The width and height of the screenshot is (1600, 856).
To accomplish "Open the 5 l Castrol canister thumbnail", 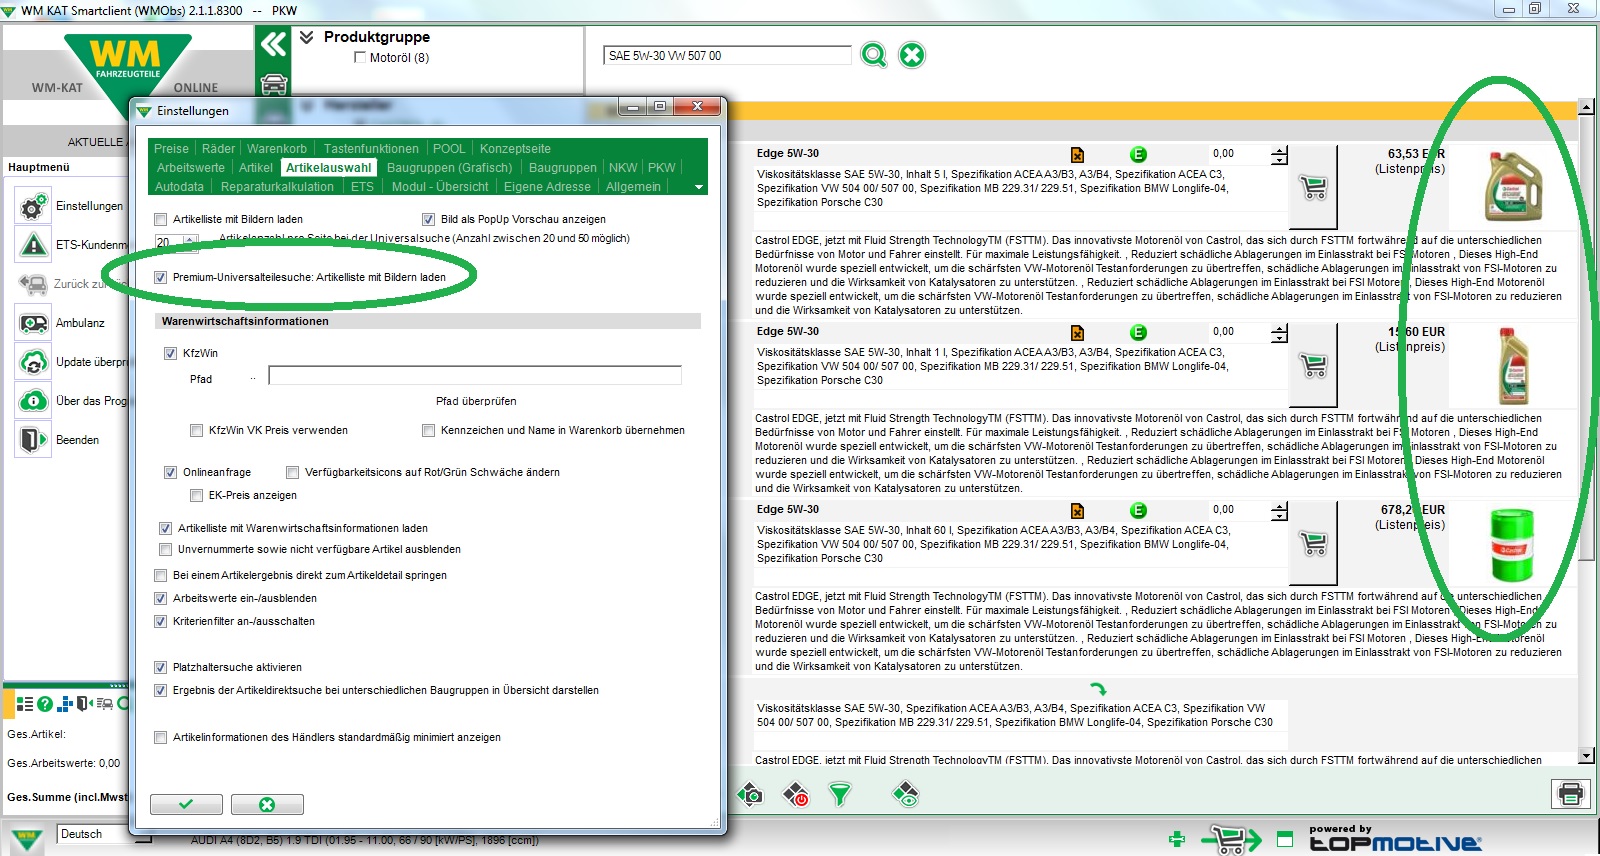I will coord(1513,186).
